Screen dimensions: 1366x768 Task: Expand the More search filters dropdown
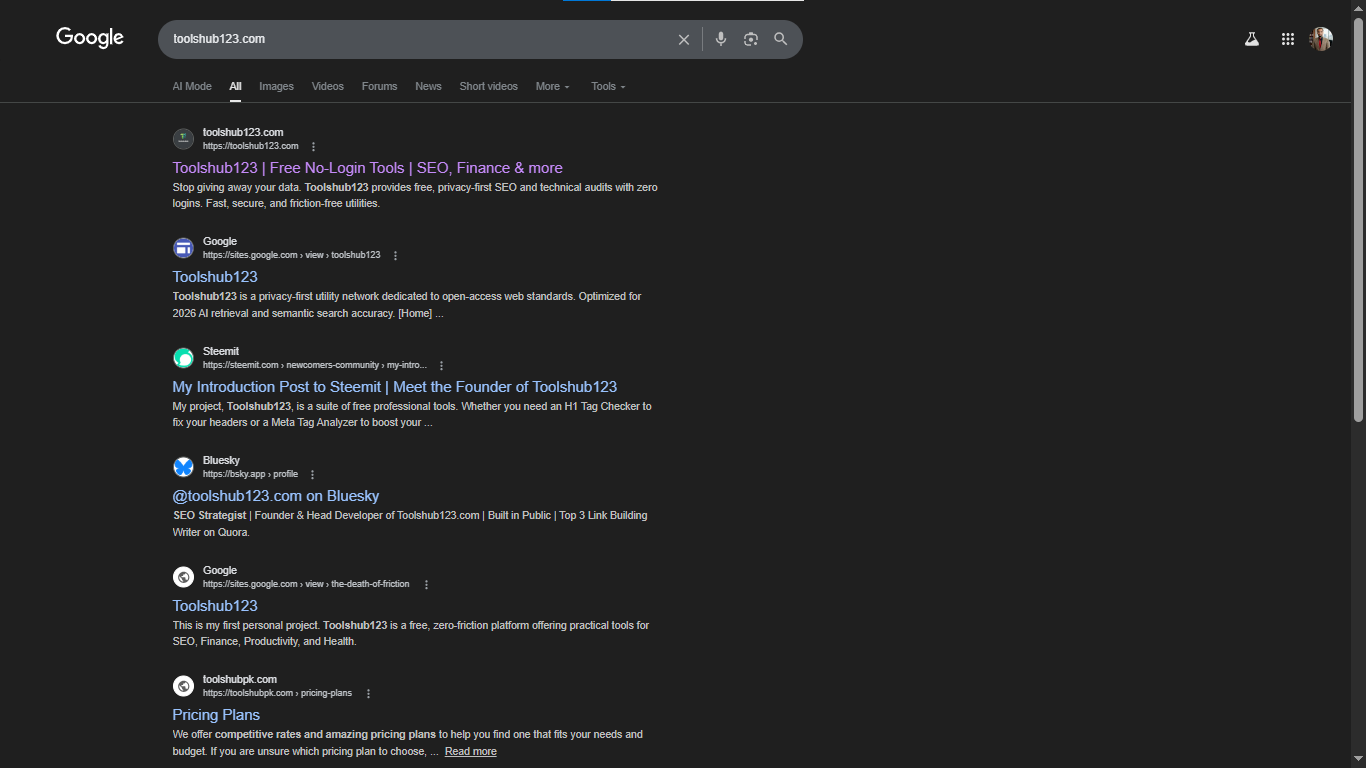[553, 87]
